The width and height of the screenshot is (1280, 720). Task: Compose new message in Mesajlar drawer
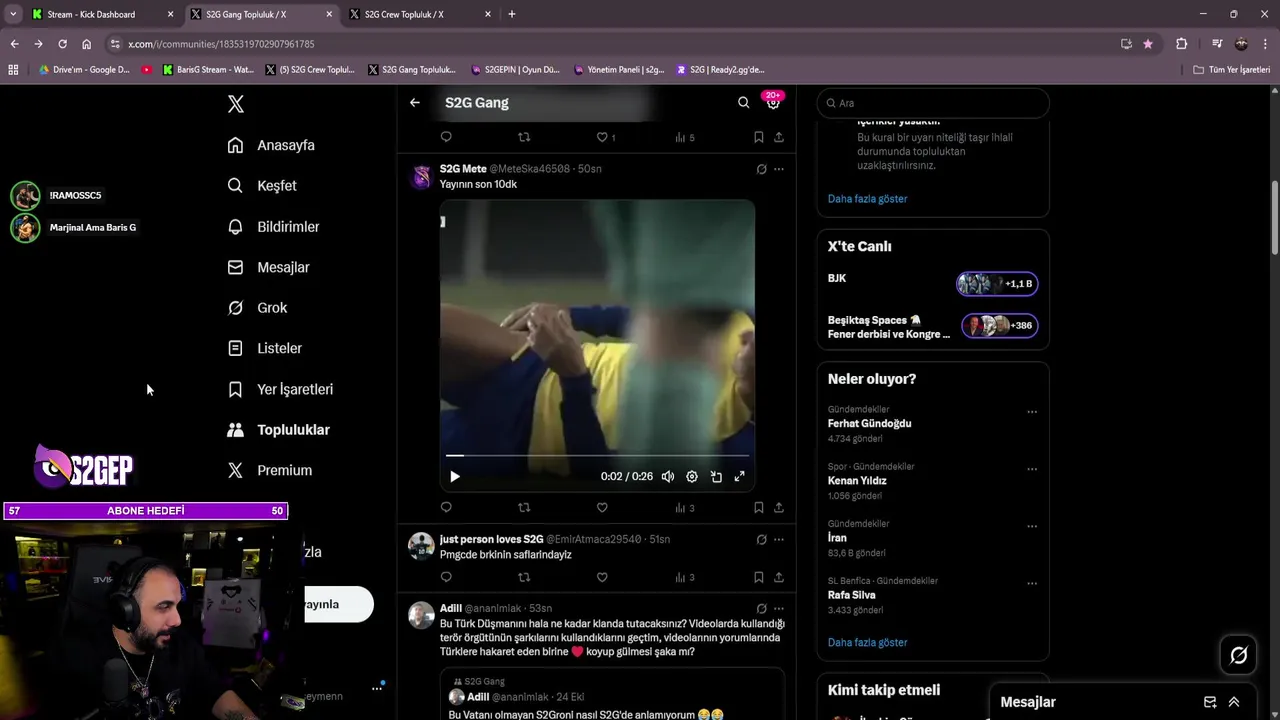(x=1210, y=702)
